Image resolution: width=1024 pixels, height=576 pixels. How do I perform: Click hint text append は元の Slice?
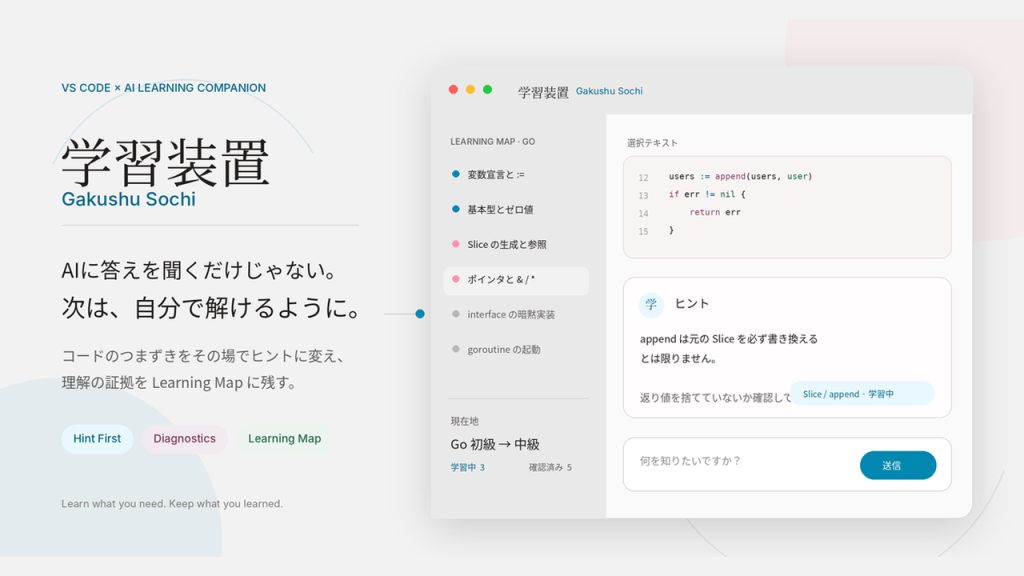(729, 339)
